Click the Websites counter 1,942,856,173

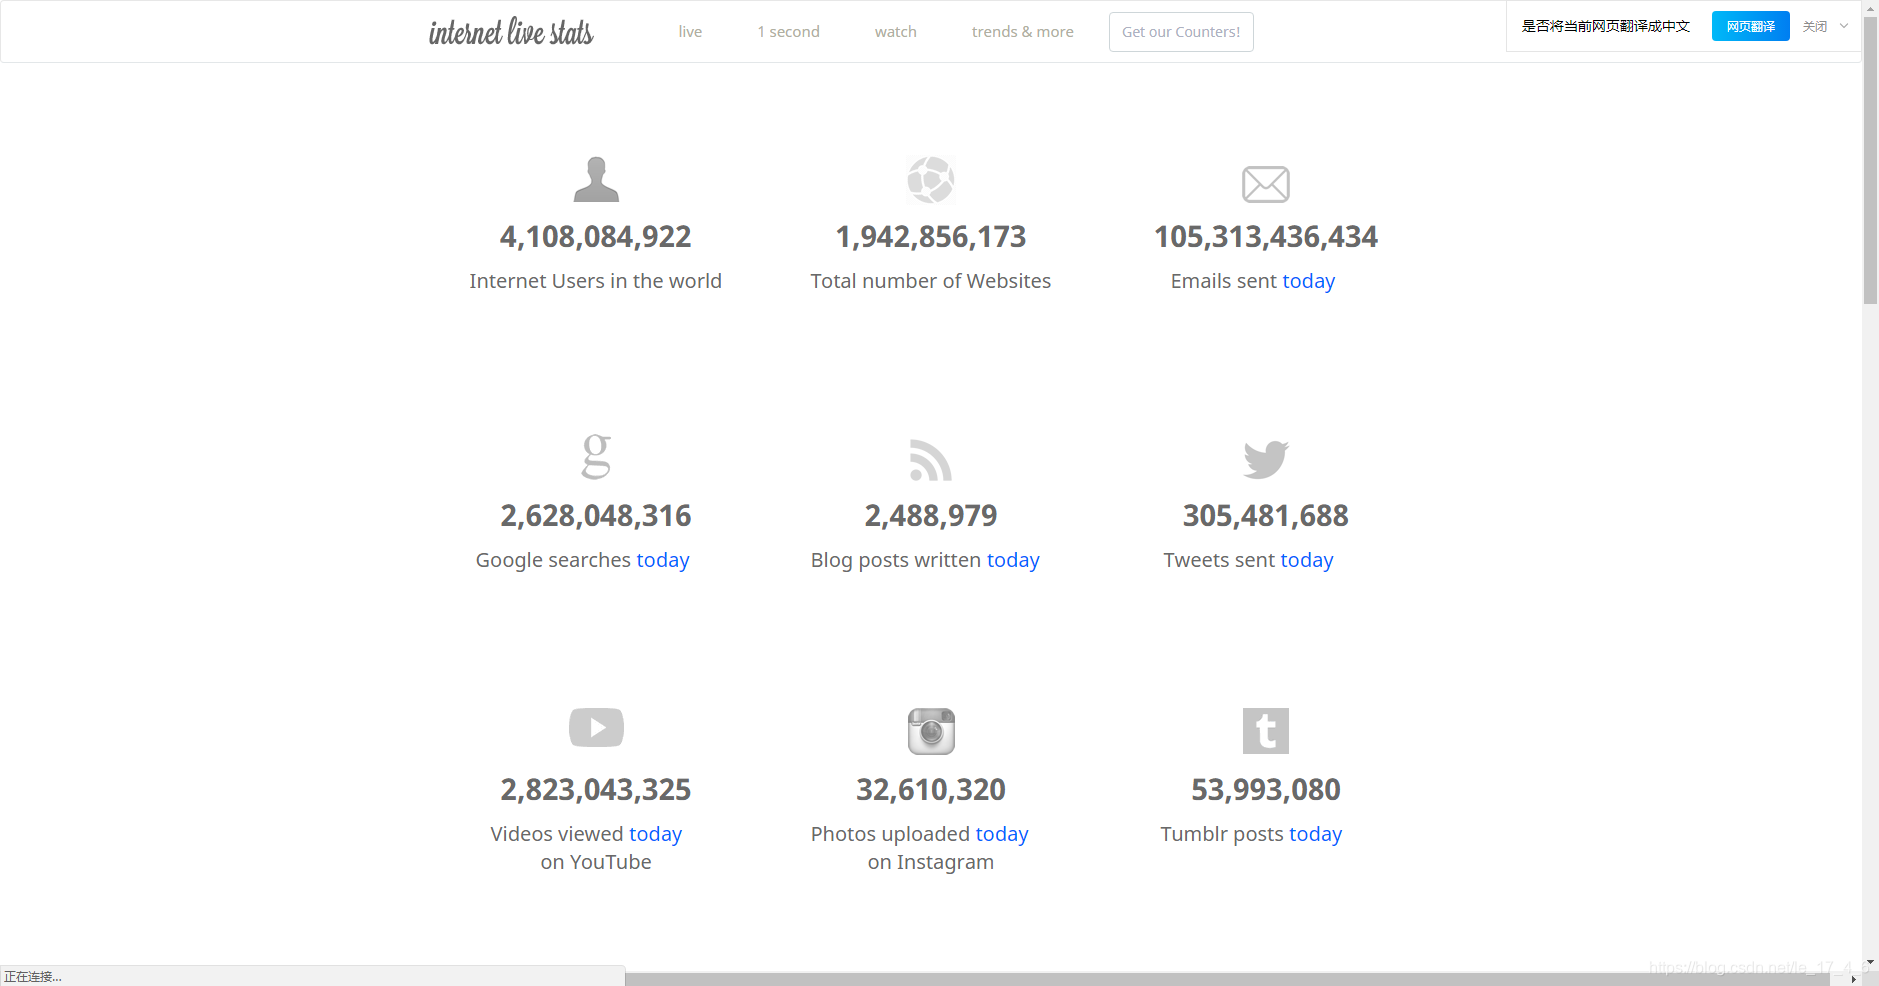pos(931,237)
